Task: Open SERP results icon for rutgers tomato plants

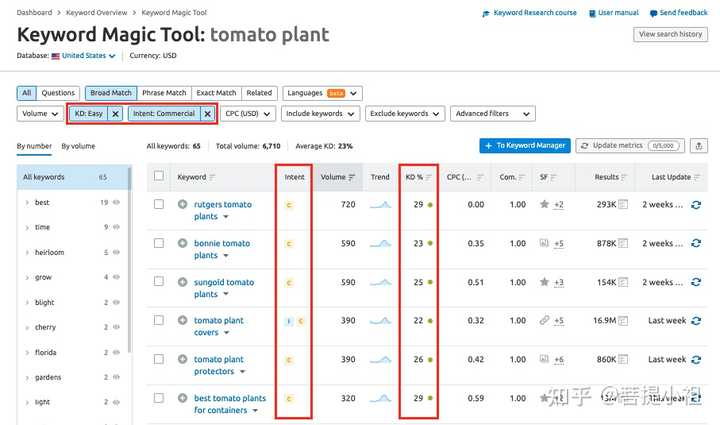Action: (x=623, y=204)
